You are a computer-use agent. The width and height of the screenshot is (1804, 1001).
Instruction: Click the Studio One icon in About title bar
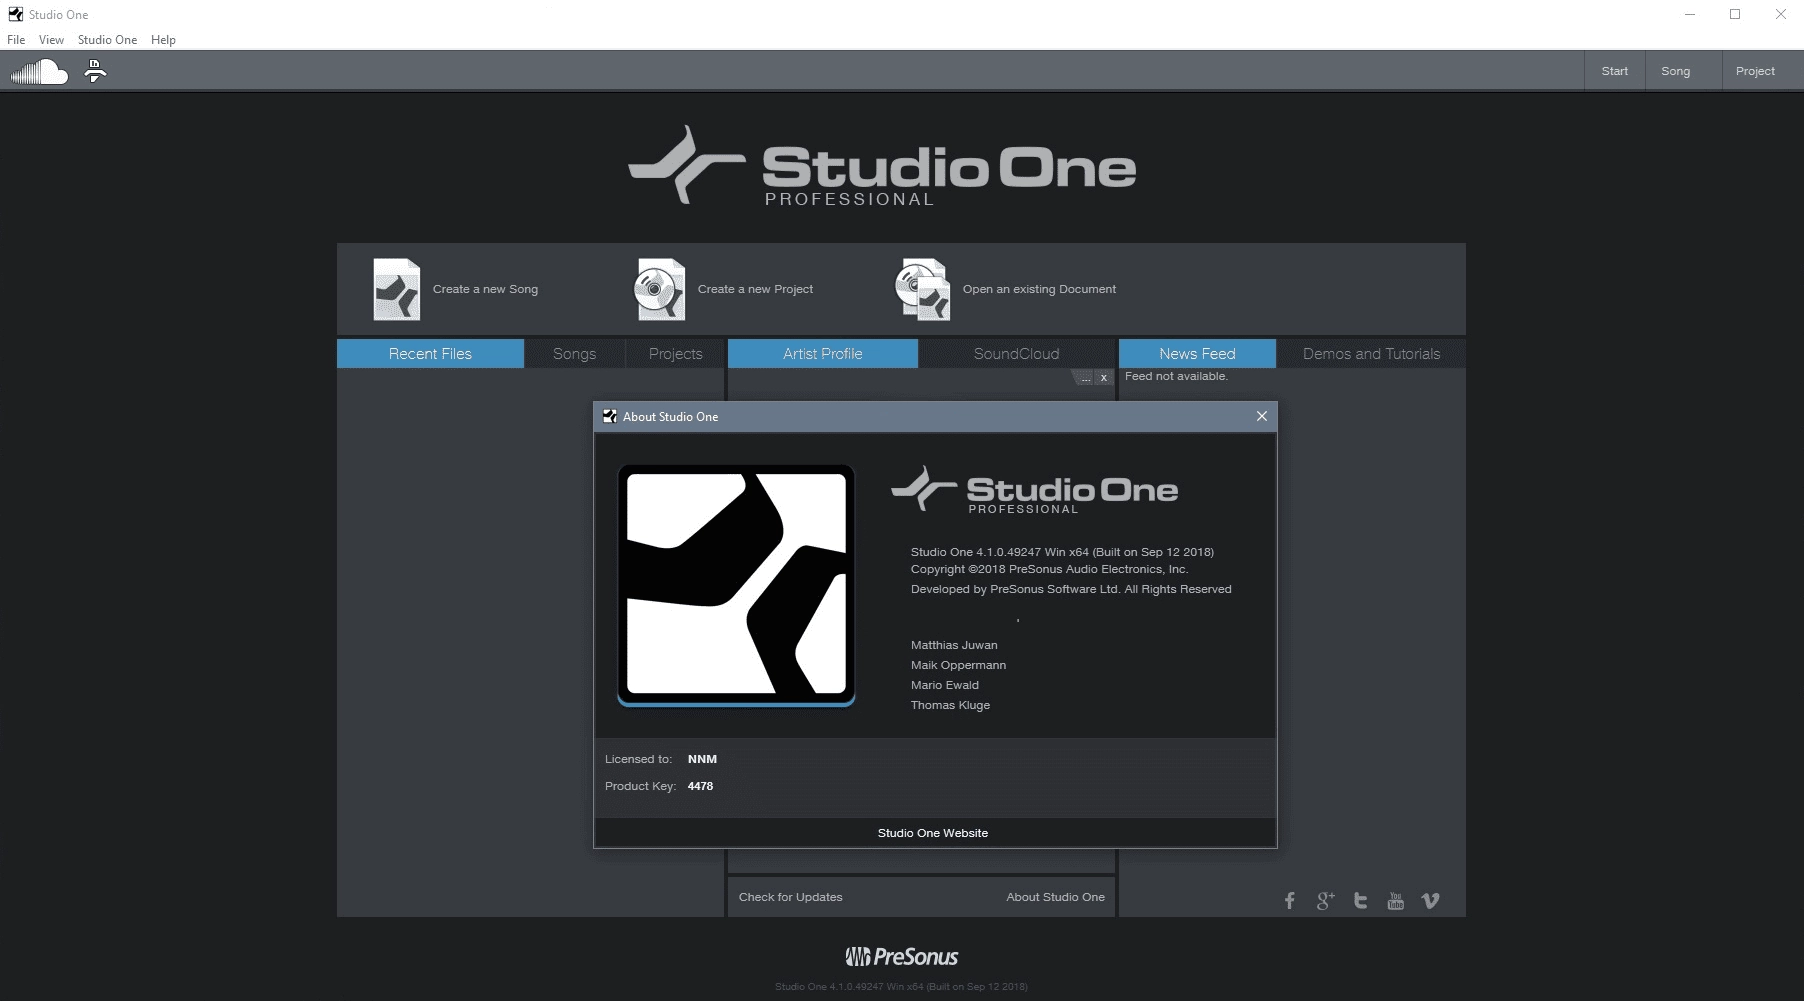[x=610, y=417]
